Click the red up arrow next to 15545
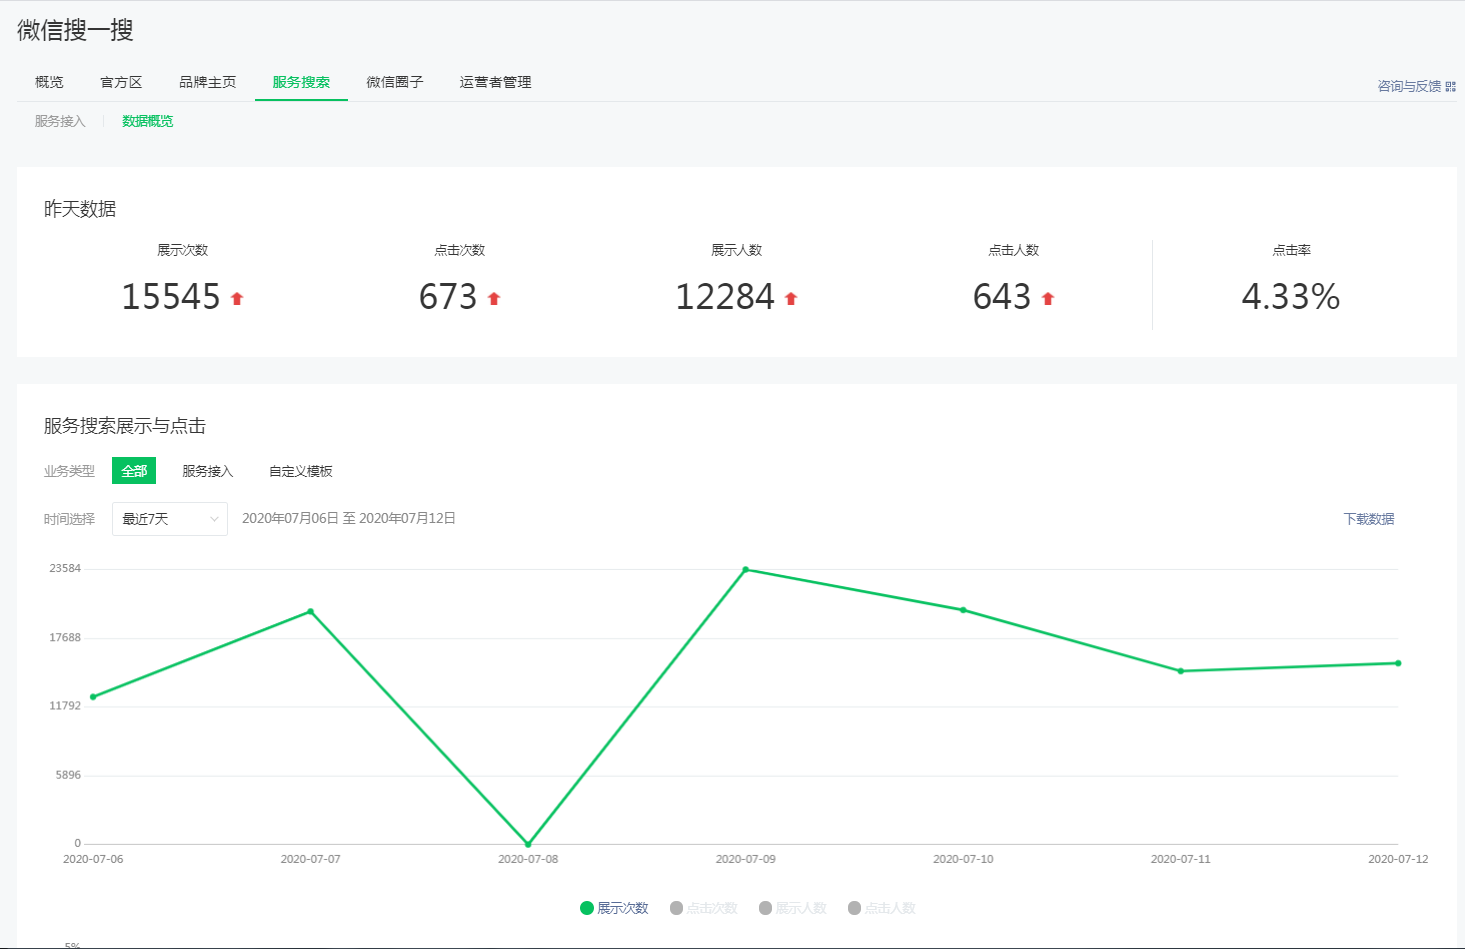Image resolution: width=1465 pixels, height=949 pixels. click(237, 298)
